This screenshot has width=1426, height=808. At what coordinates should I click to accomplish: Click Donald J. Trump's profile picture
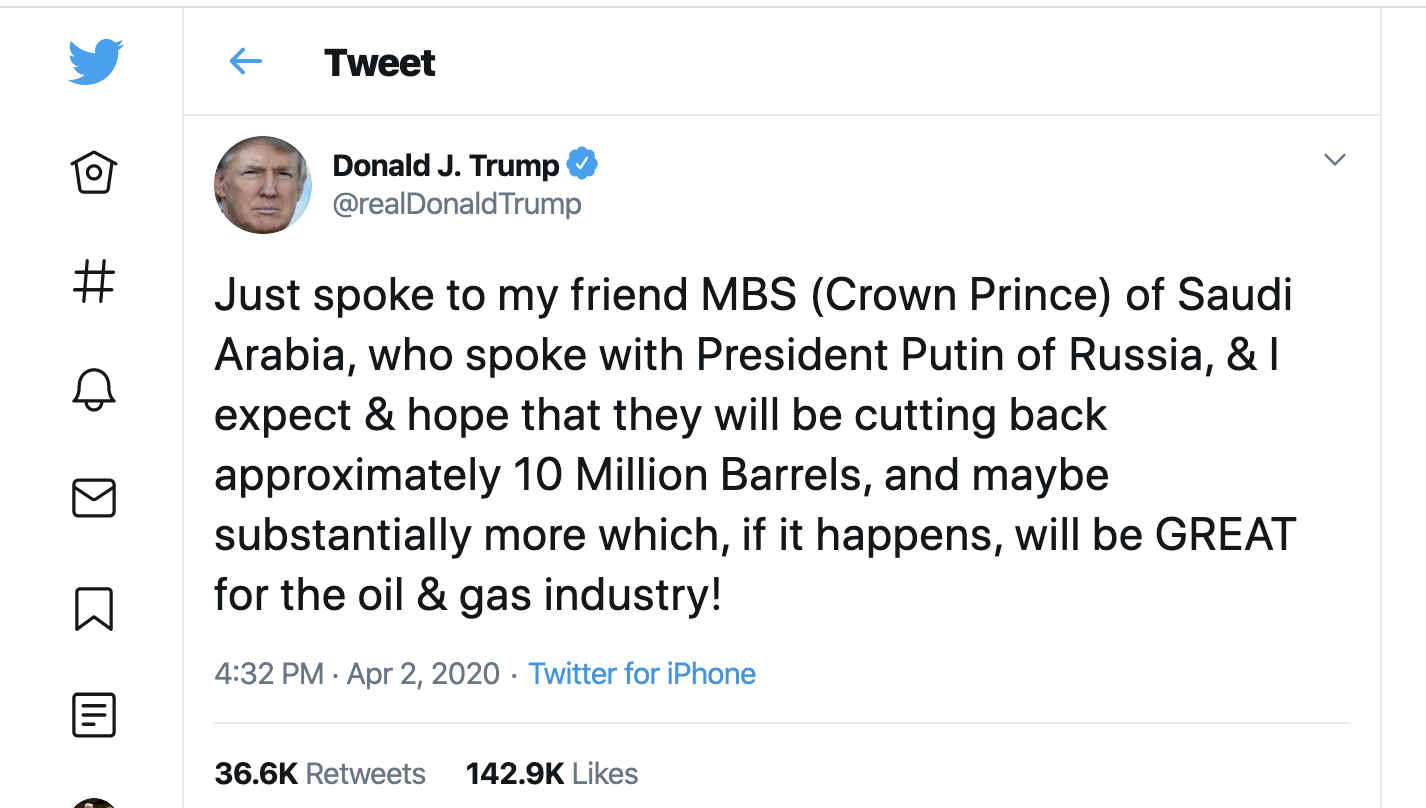(x=262, y=185)
